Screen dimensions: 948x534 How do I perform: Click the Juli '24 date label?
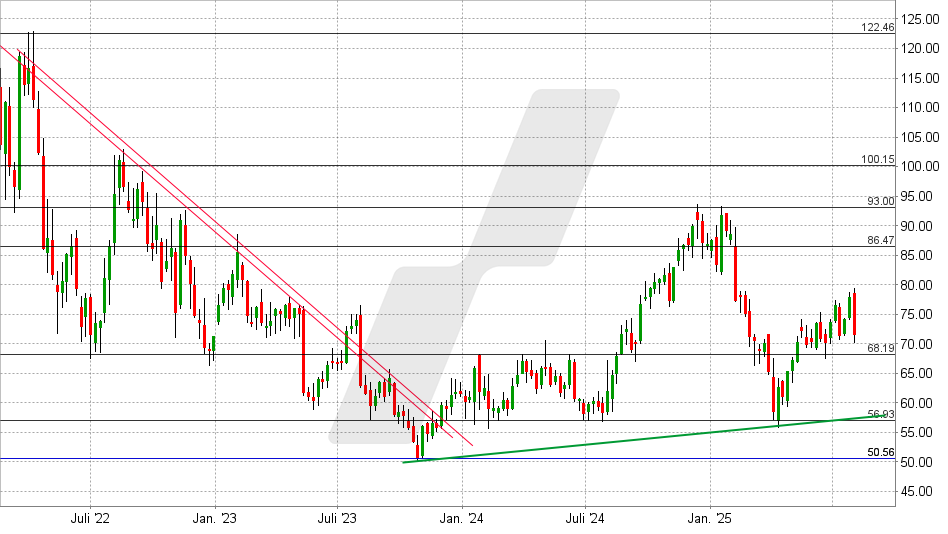[585, 519]
